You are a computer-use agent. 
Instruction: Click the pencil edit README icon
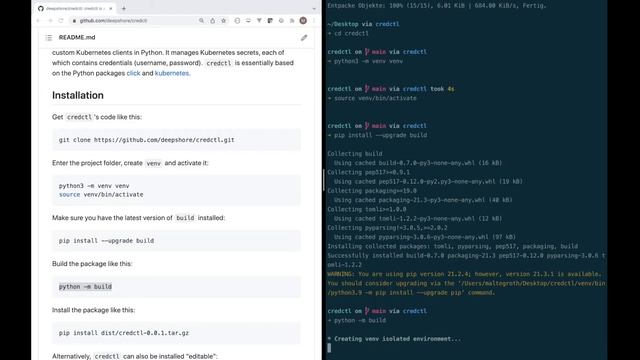point(304,38)
